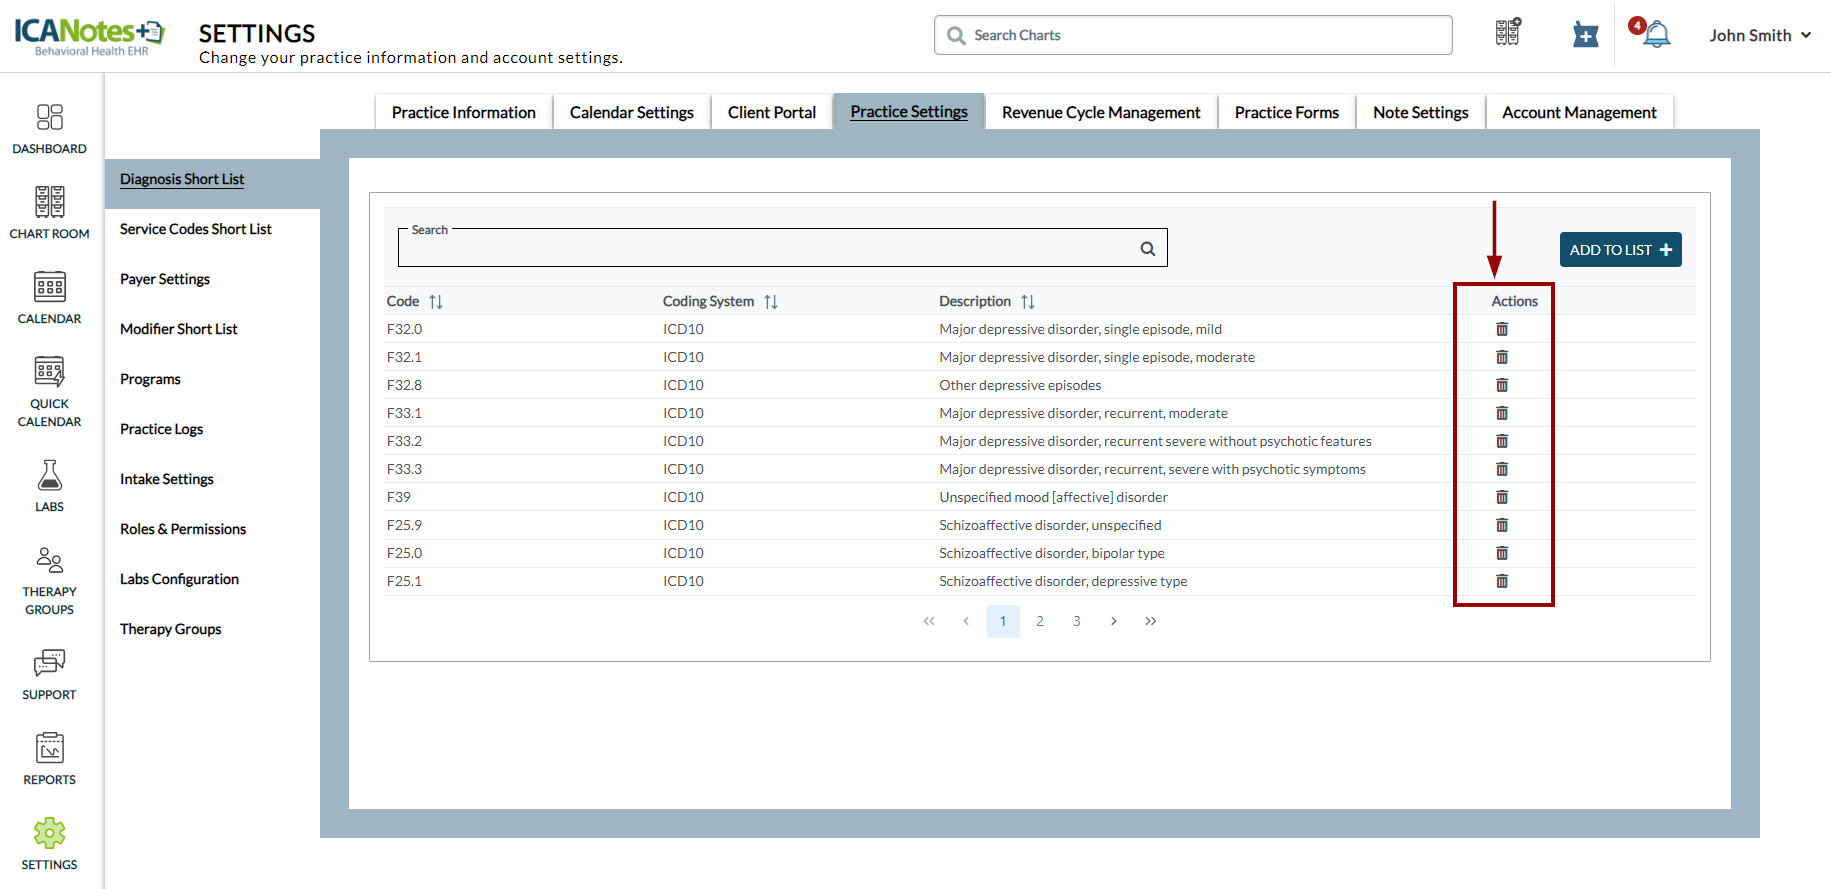
Task: Open the Quick Calendar sidebar icon
Action: [49, 390]
